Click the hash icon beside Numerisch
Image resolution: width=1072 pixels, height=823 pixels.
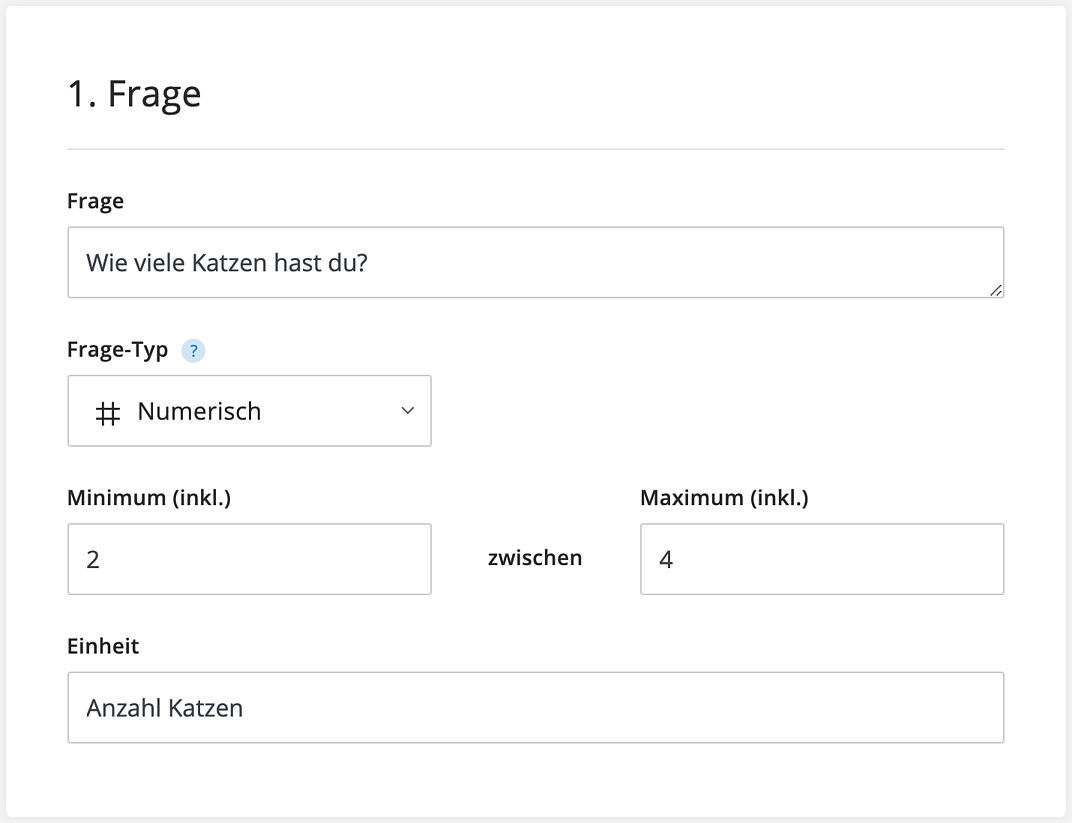point(107,413)
